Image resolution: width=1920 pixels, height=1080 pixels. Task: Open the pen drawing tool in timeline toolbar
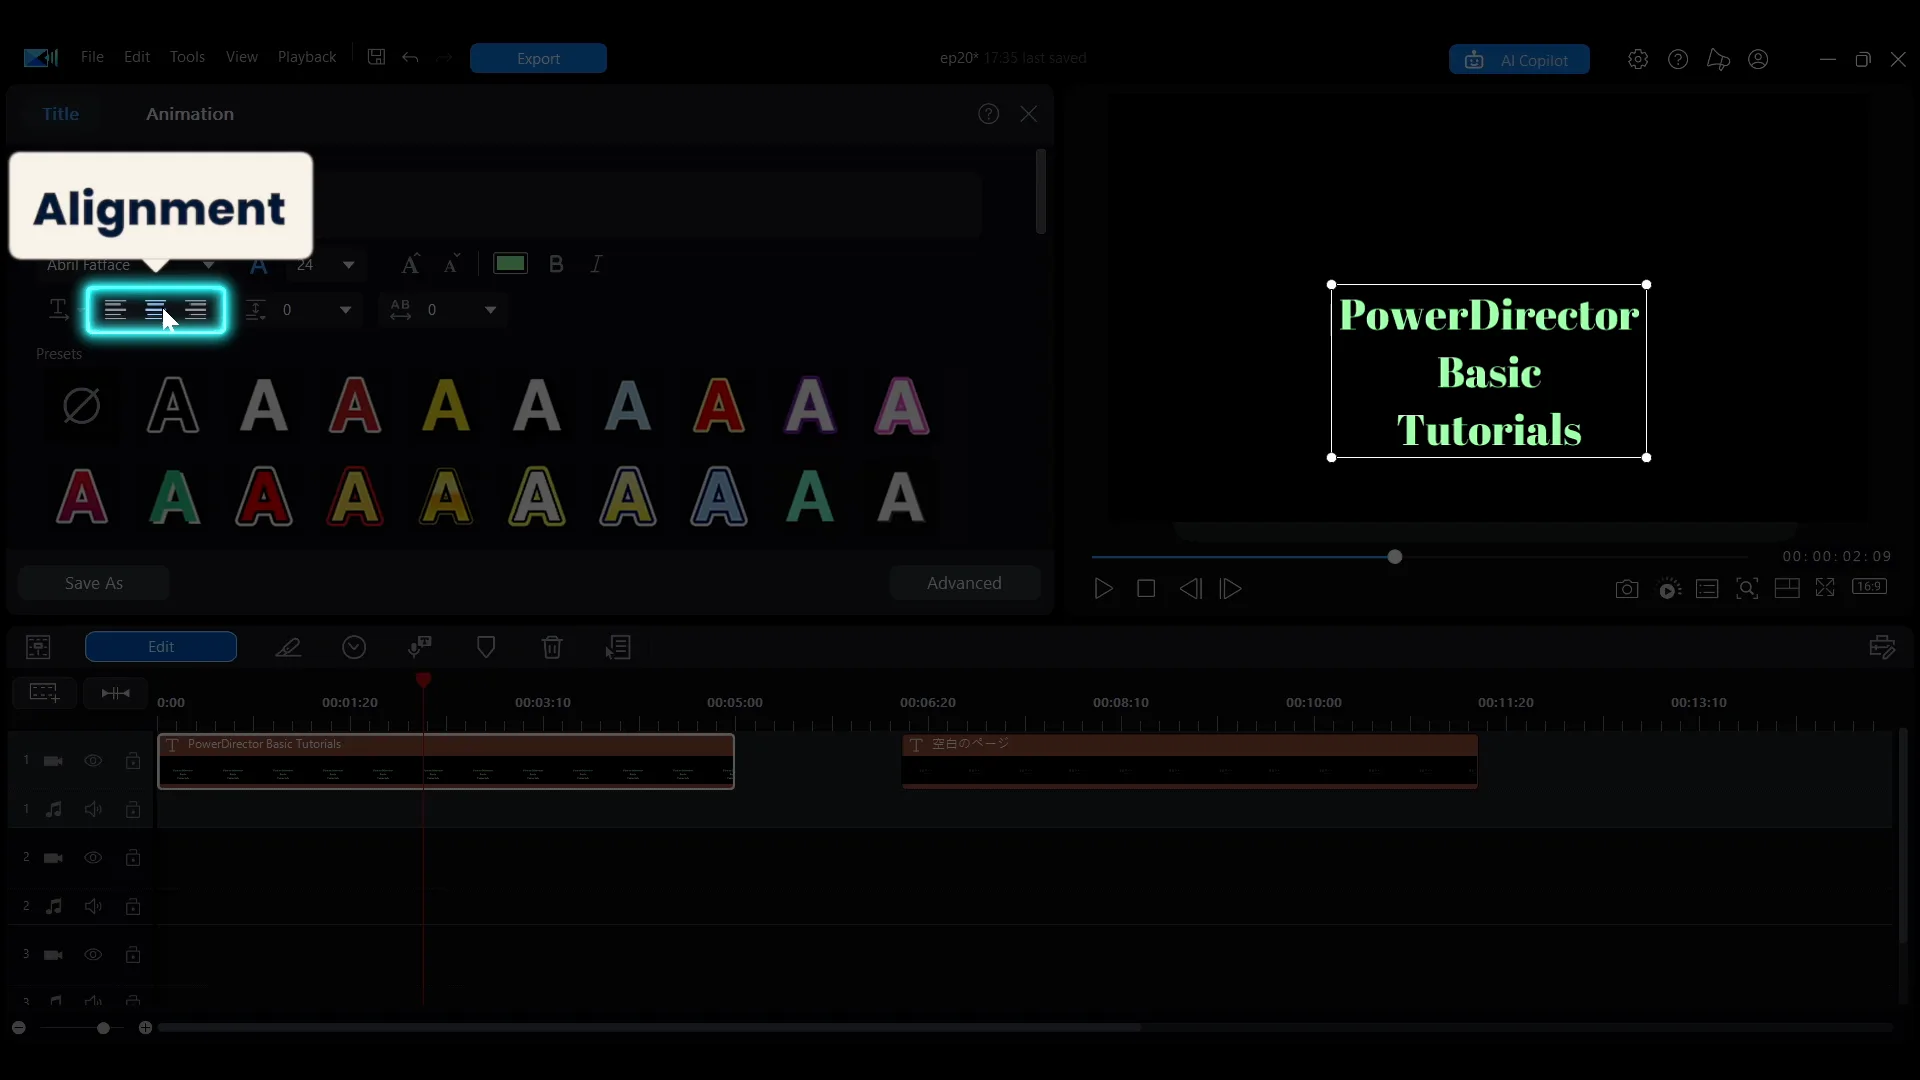(x=288, y=647)
